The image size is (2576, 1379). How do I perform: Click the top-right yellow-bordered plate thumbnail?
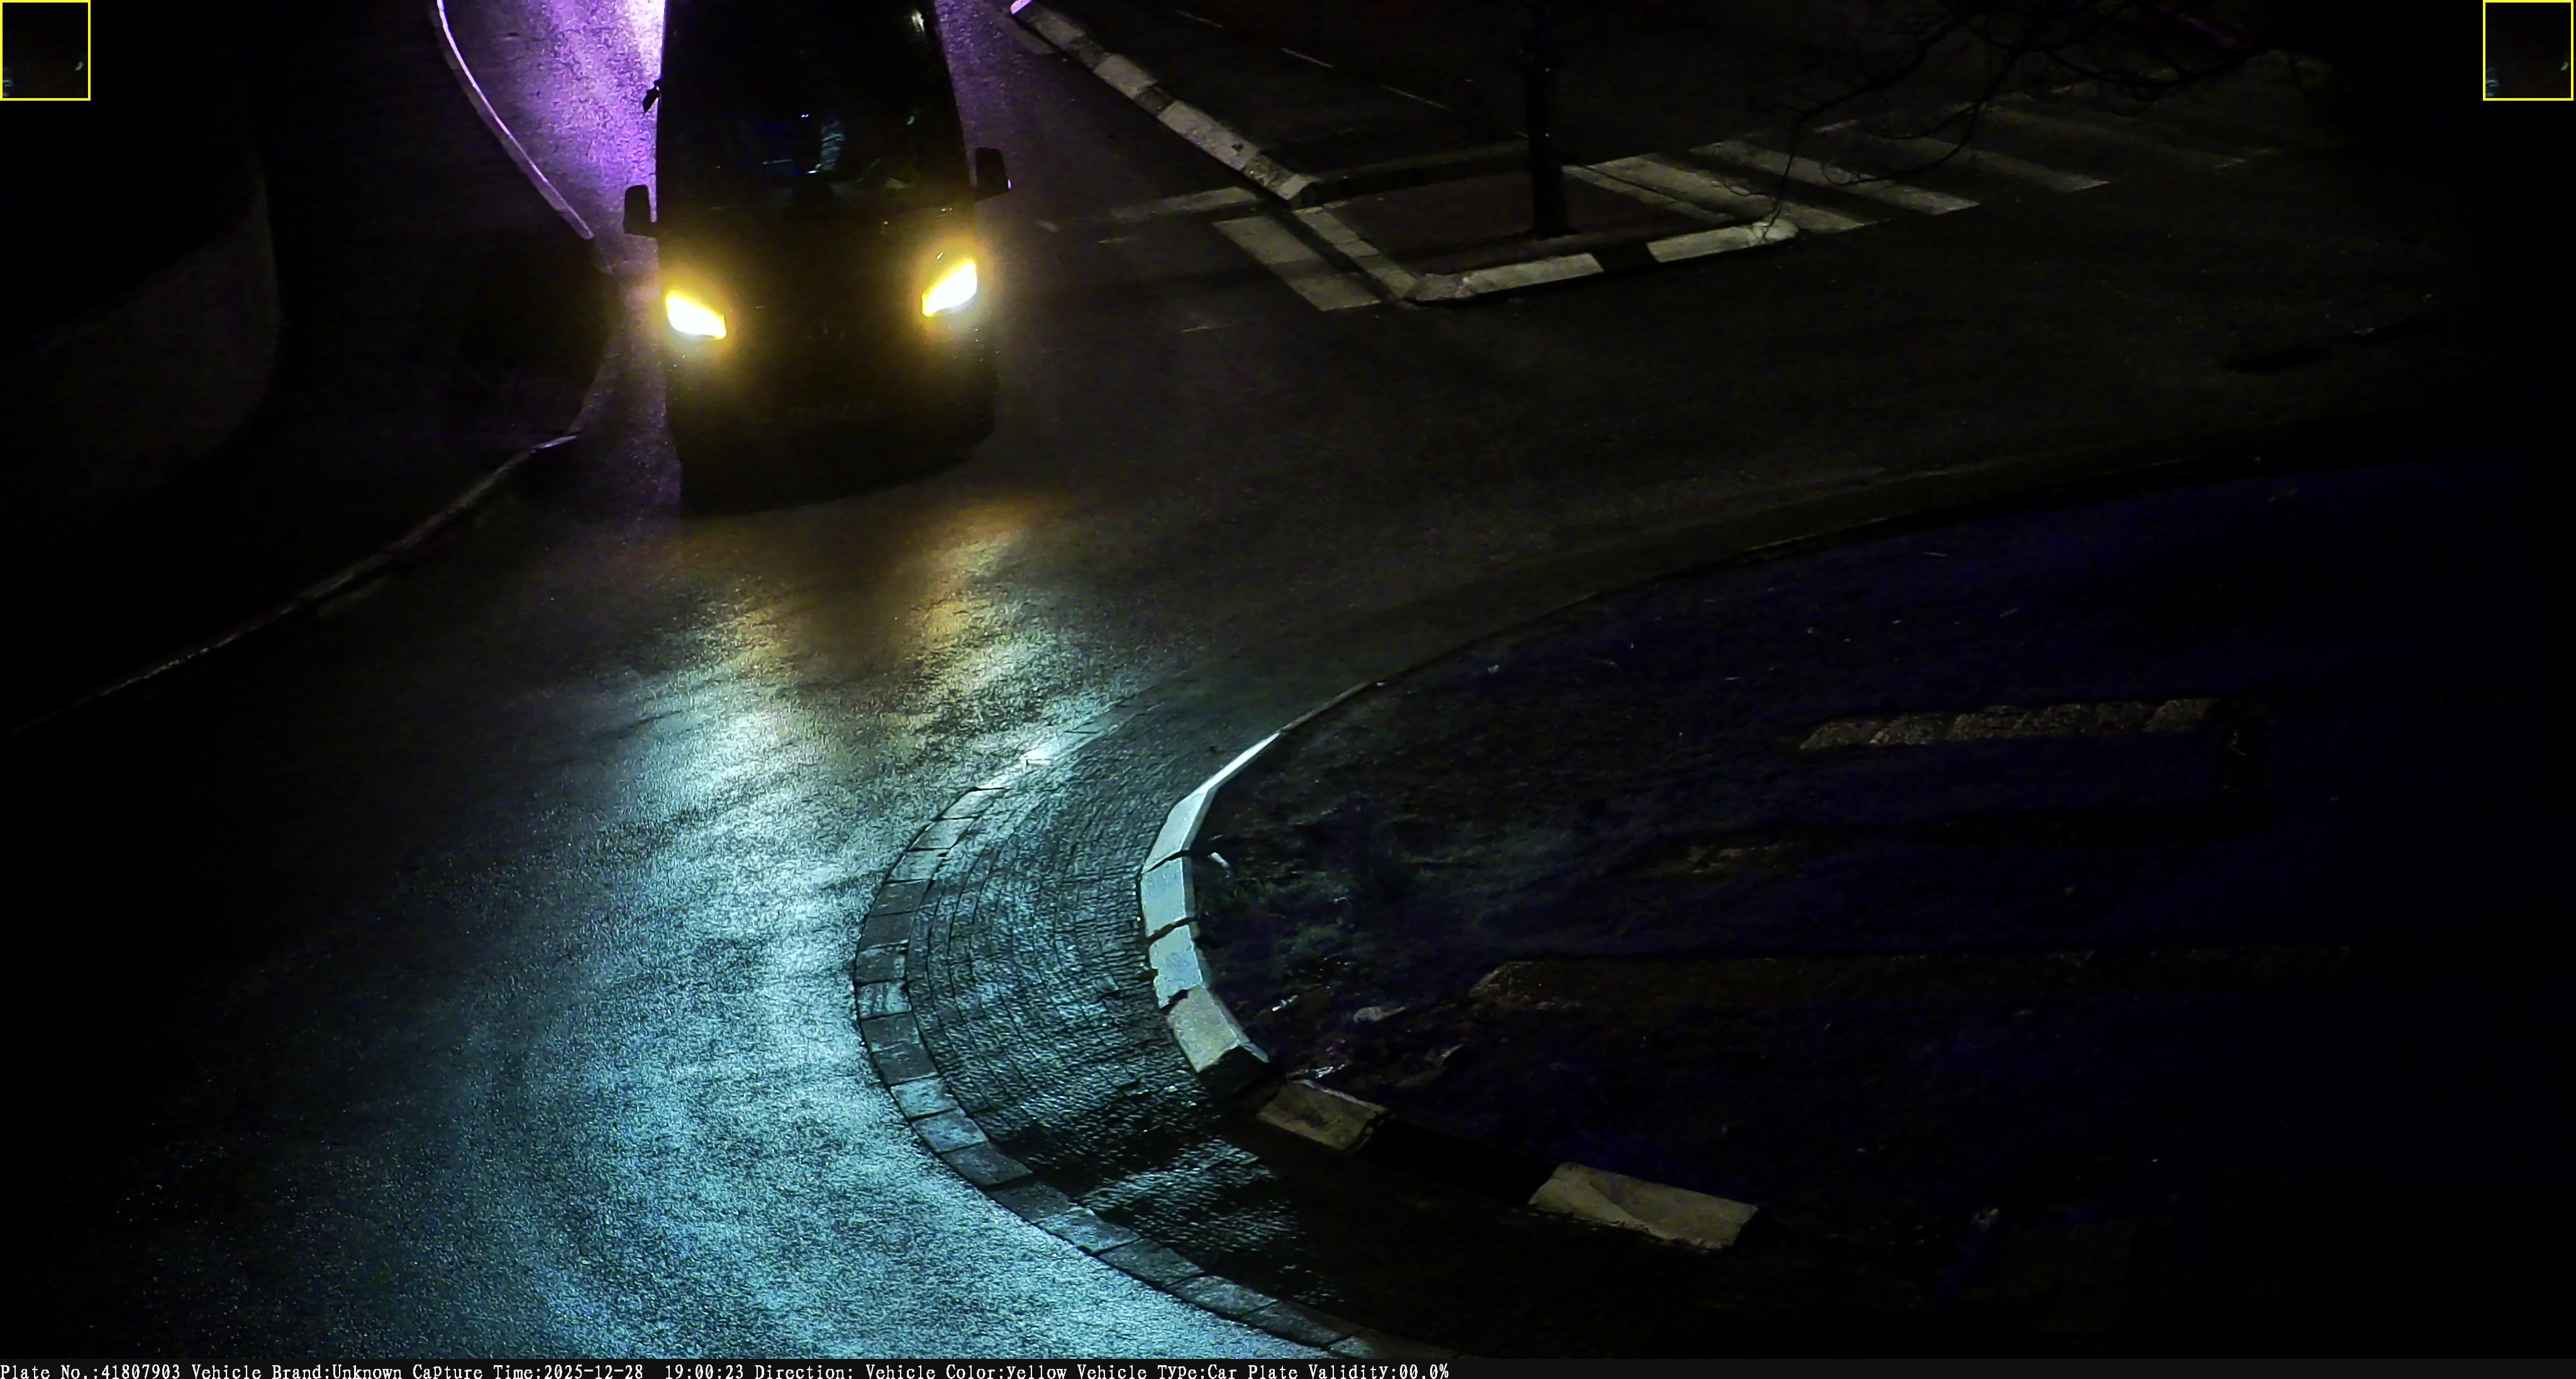tap(2527, 50)
